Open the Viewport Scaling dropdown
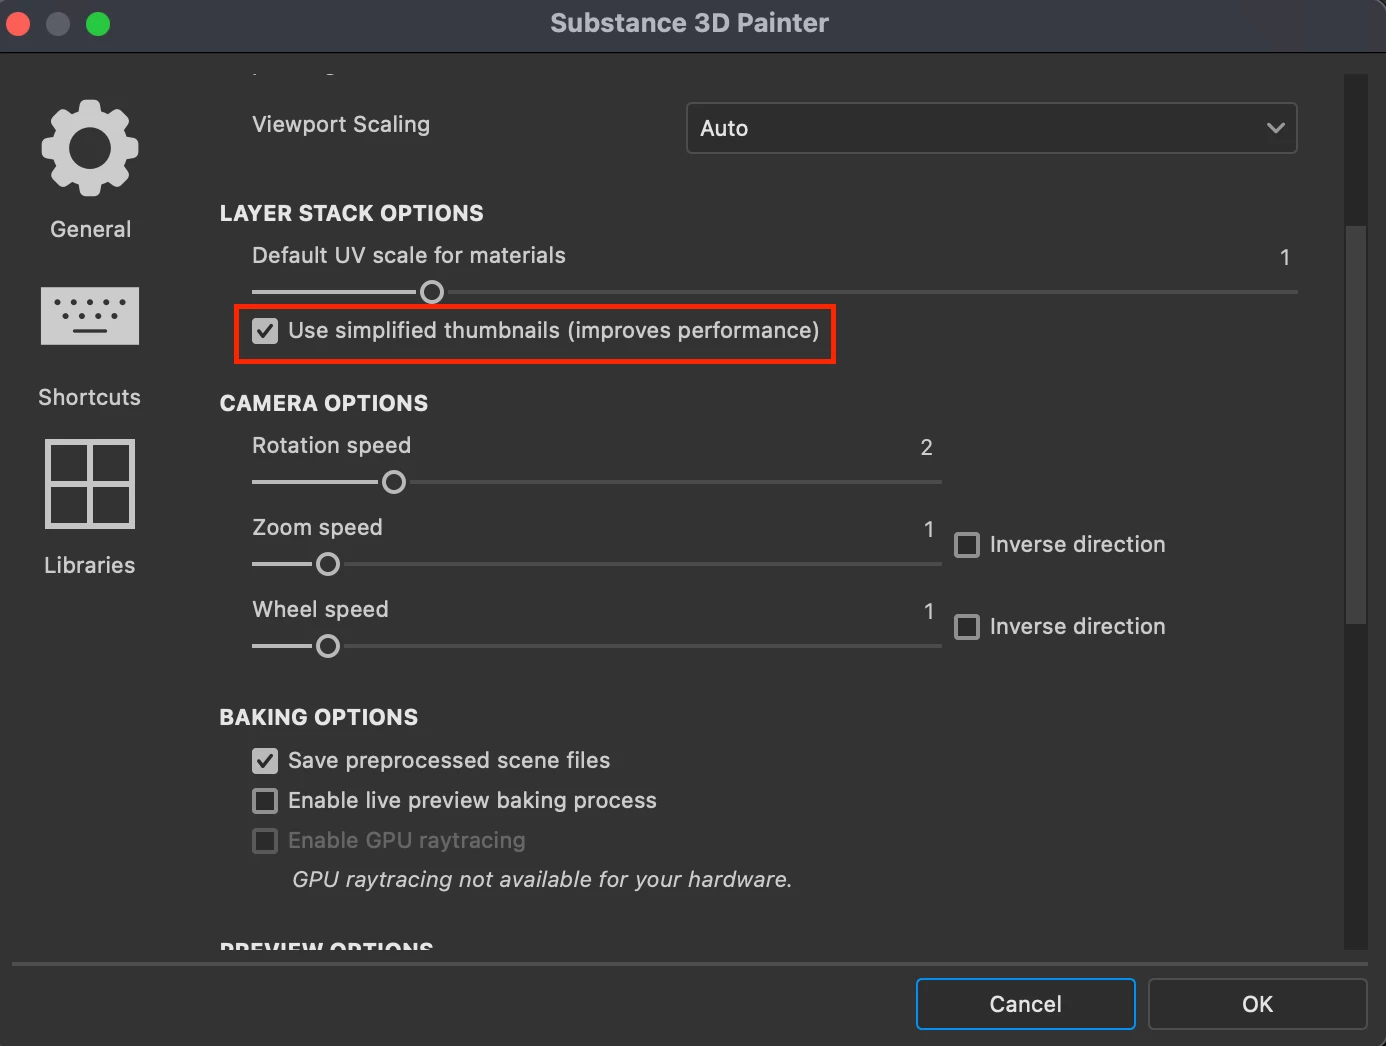The width and height of the screenshot is (1386, 1046). 992,128
